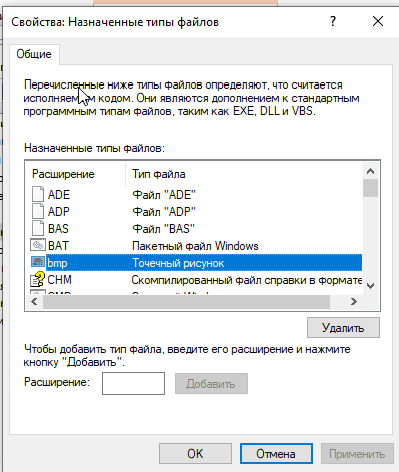Focus the Расширение text input field

133,383
